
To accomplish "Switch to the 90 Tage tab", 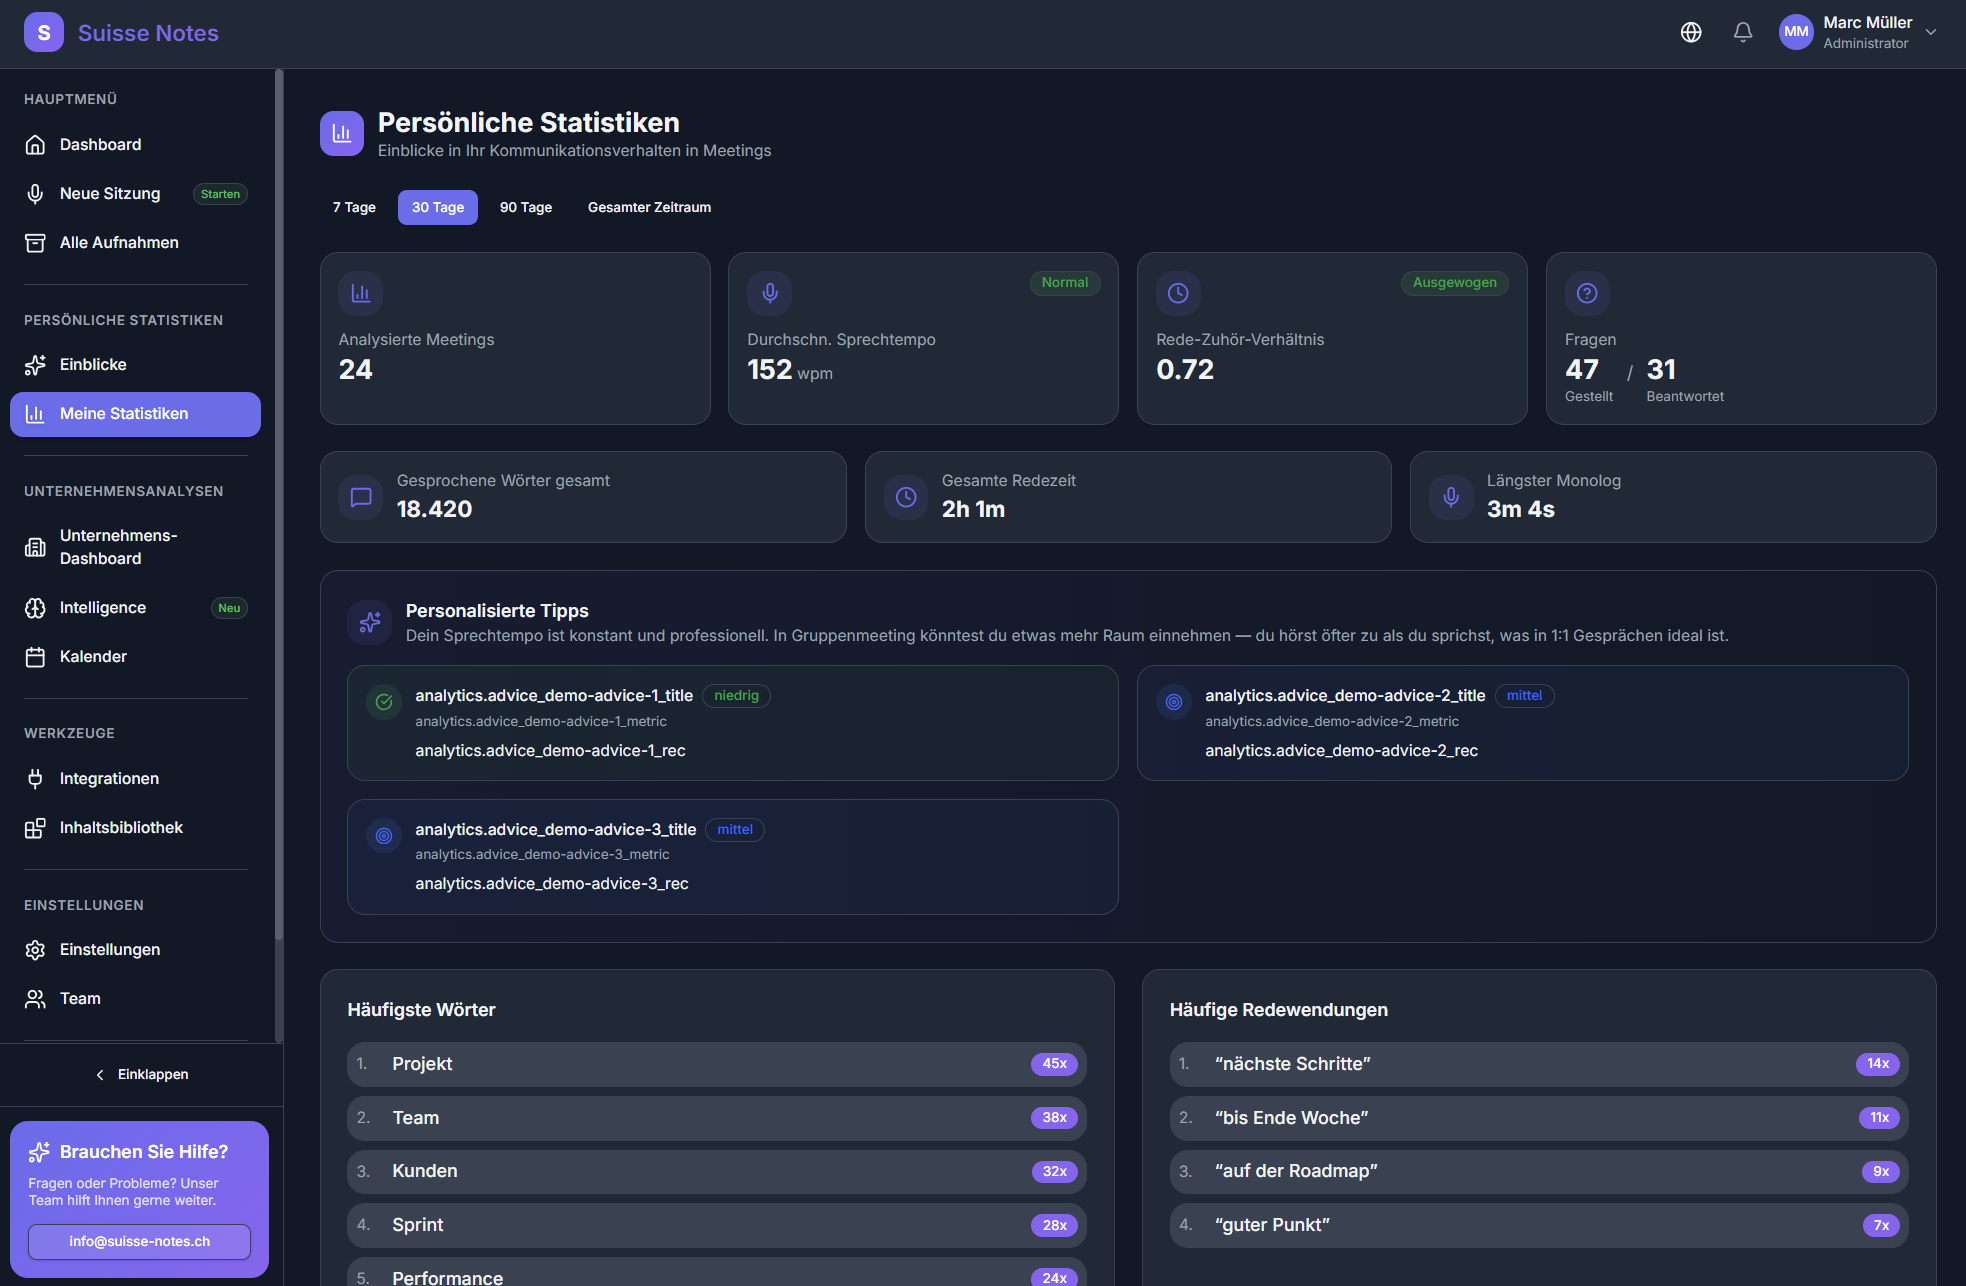I will click(x=526, y=208).
